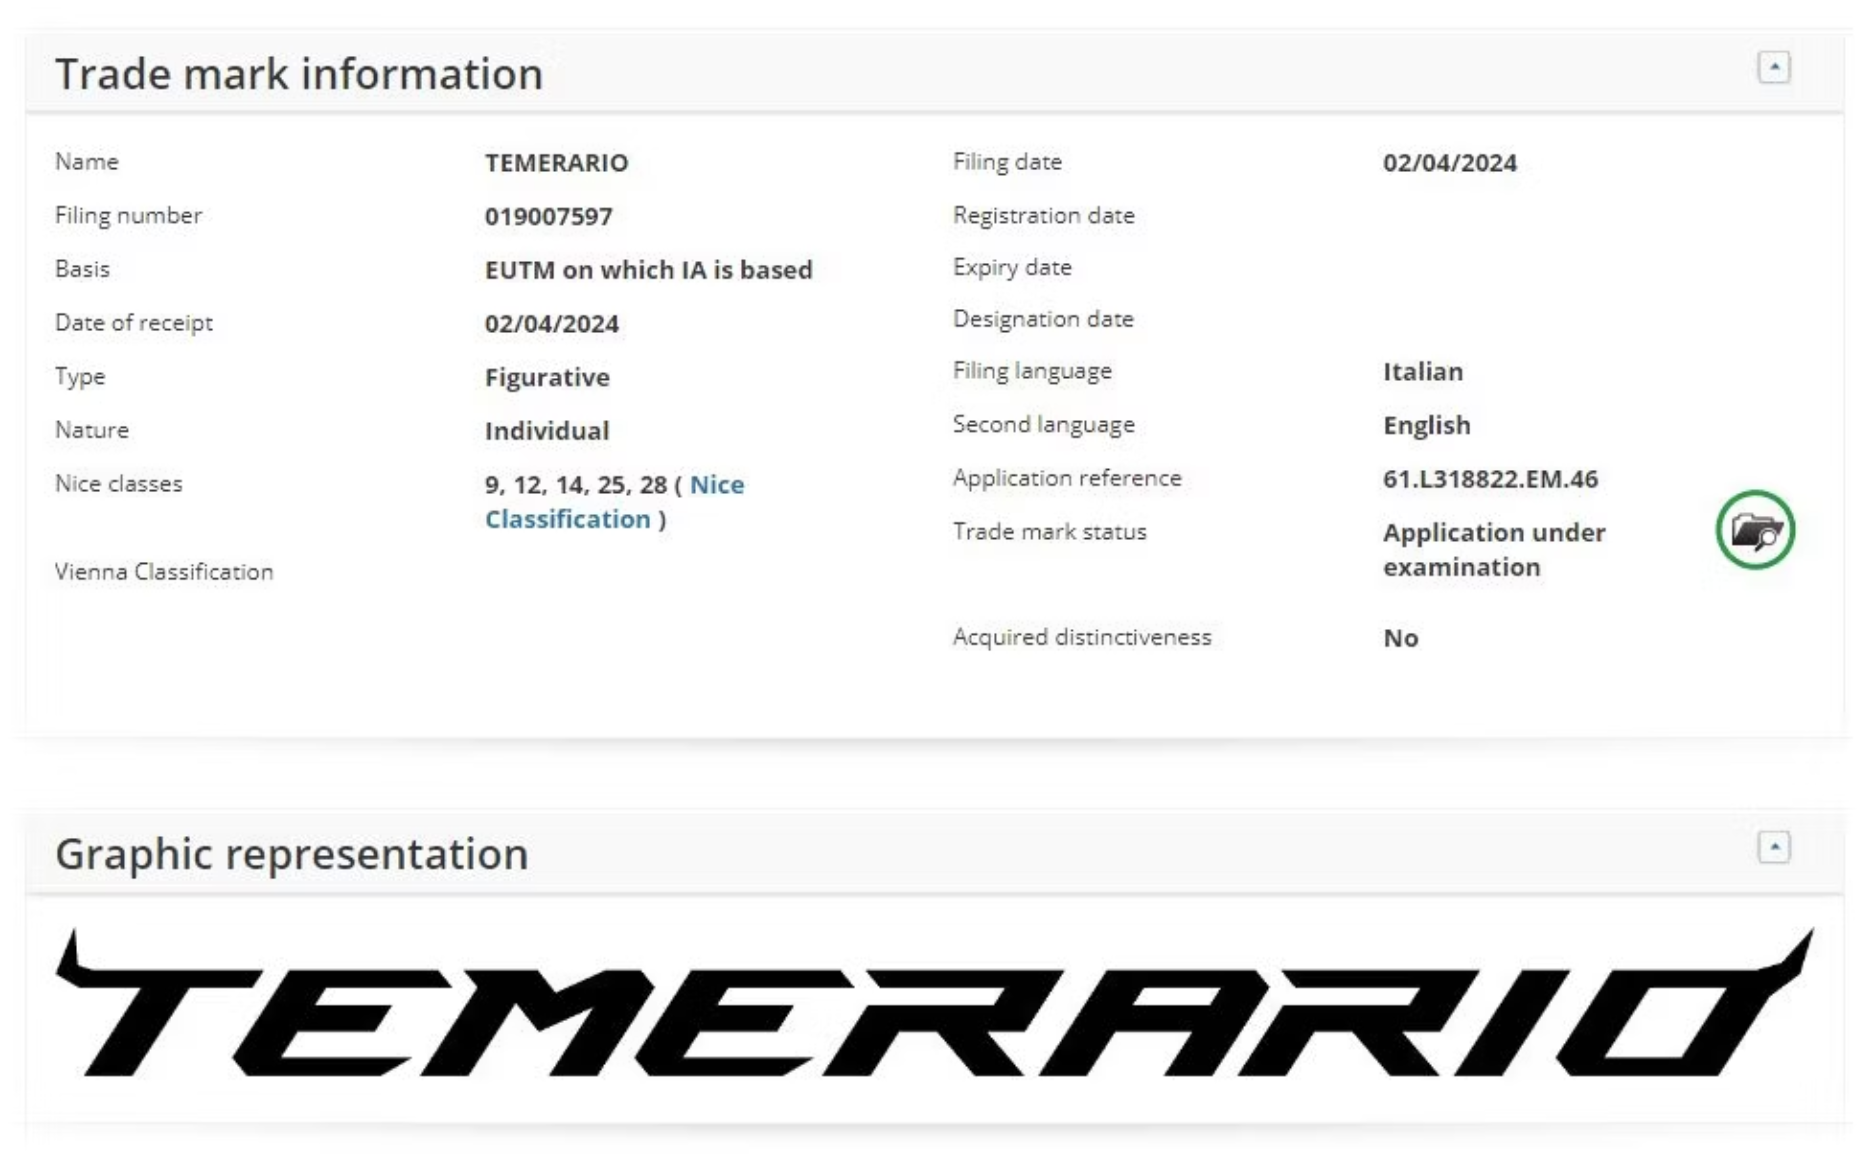Click the Expiry date label
This screenshot has width=1874, height=1154.
point(1012,268)
